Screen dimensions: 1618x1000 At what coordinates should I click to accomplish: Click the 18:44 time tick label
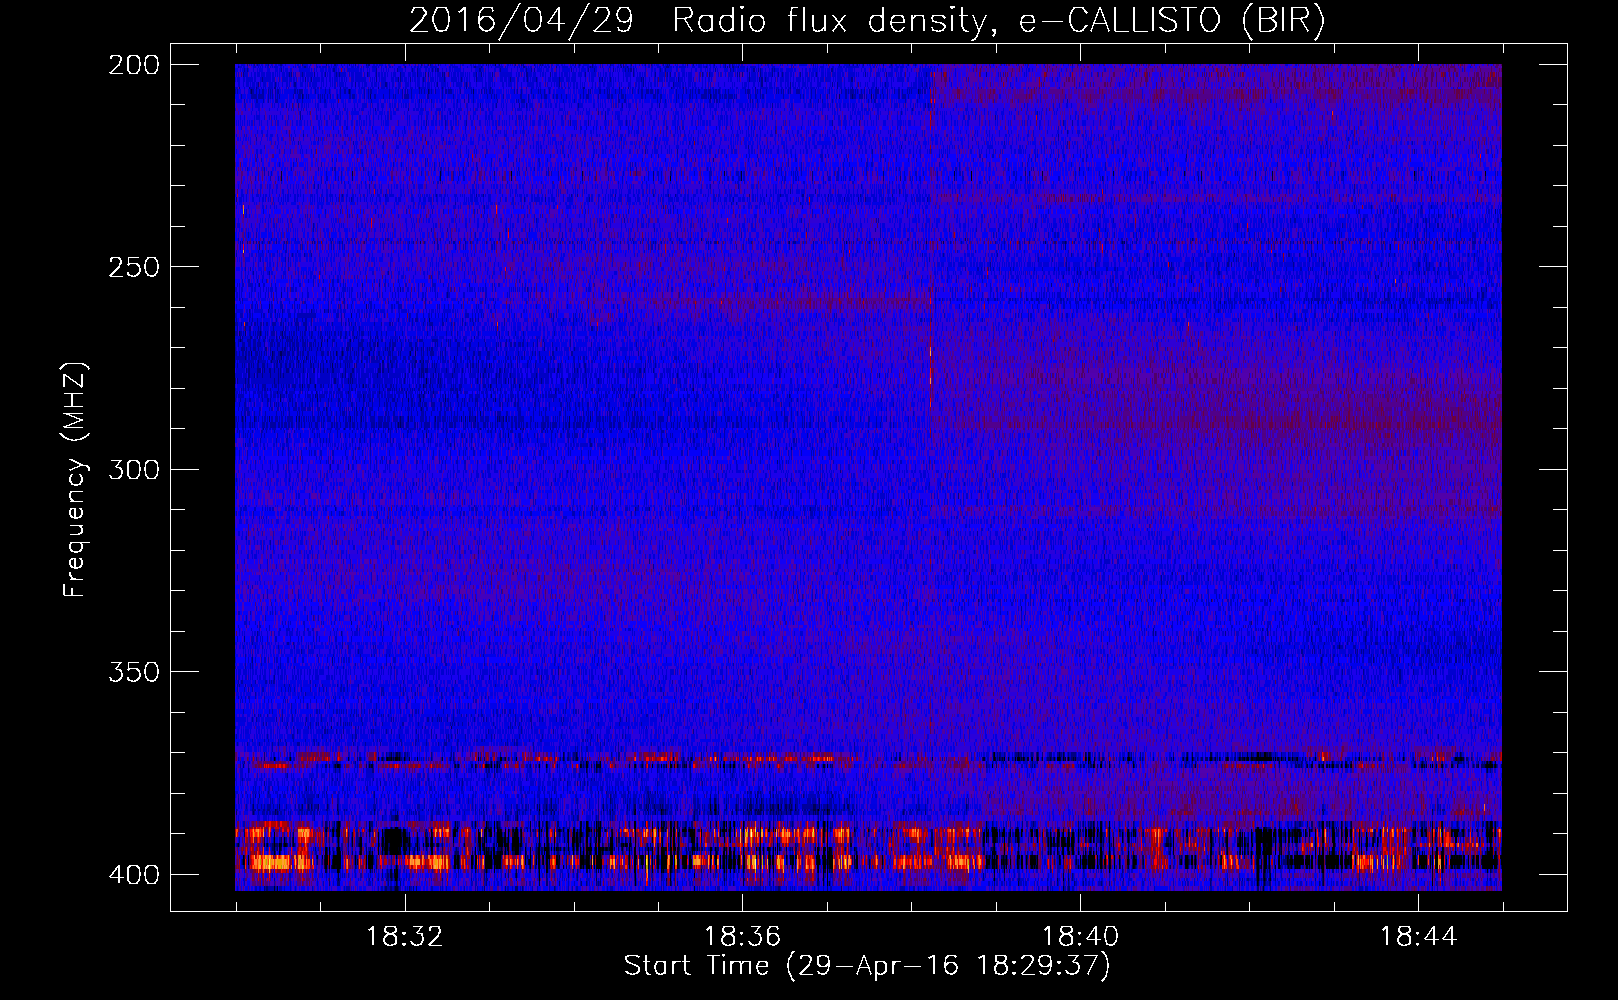1418,937
